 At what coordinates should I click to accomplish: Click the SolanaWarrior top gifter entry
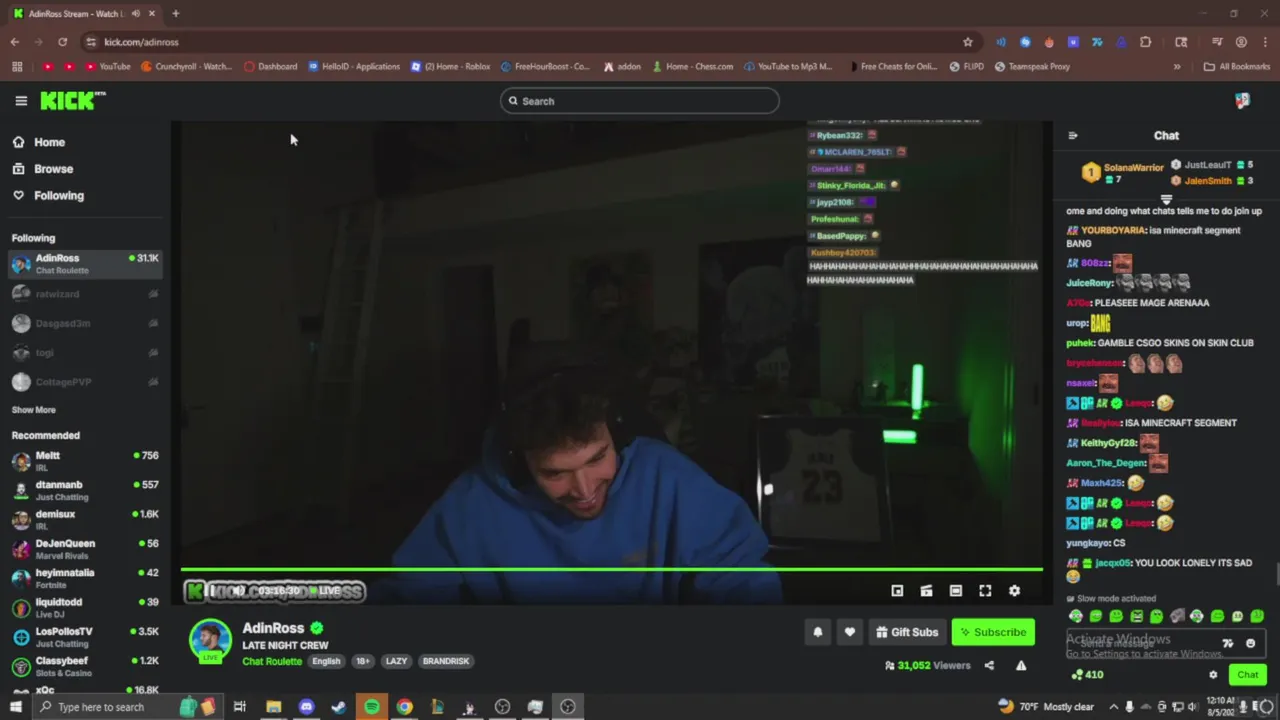(1123, 172)
